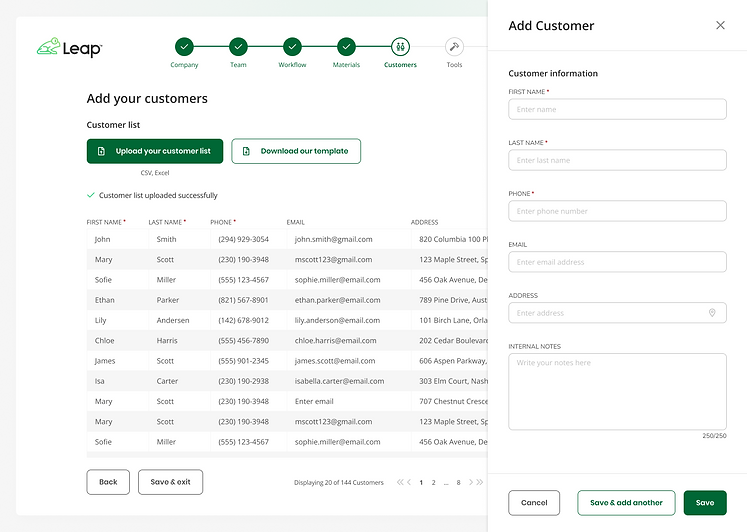Click the empty 'Enter email' cell
Viewport: 747px width, 532px height.
[x=314, y=401]
